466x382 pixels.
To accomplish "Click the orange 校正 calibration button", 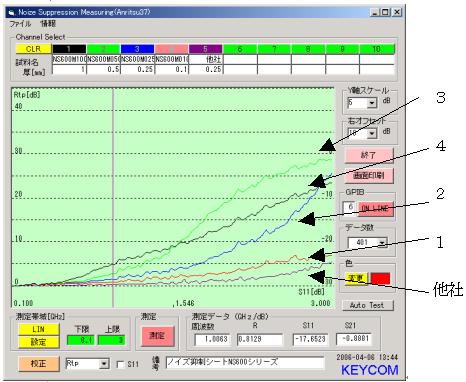I will coord(39,364).
